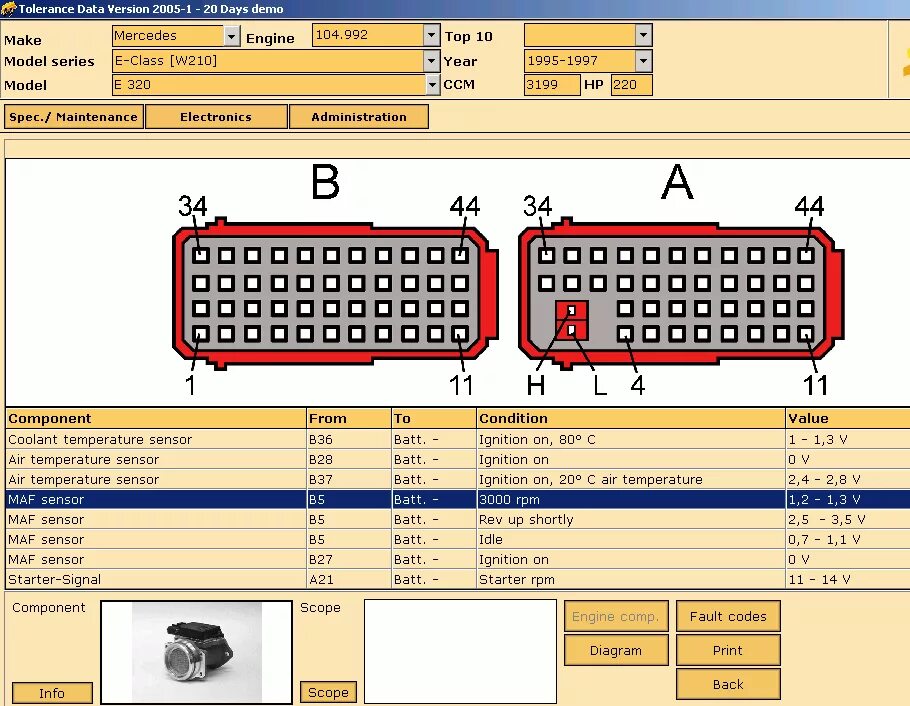
Task: Click the Engine comp. button
Action: [x=616, y=617]
